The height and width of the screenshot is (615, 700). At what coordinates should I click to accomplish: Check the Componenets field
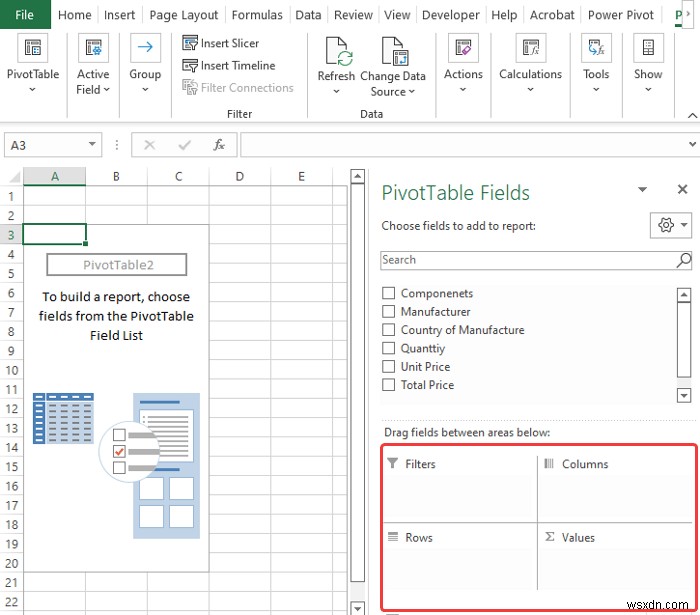388,293
